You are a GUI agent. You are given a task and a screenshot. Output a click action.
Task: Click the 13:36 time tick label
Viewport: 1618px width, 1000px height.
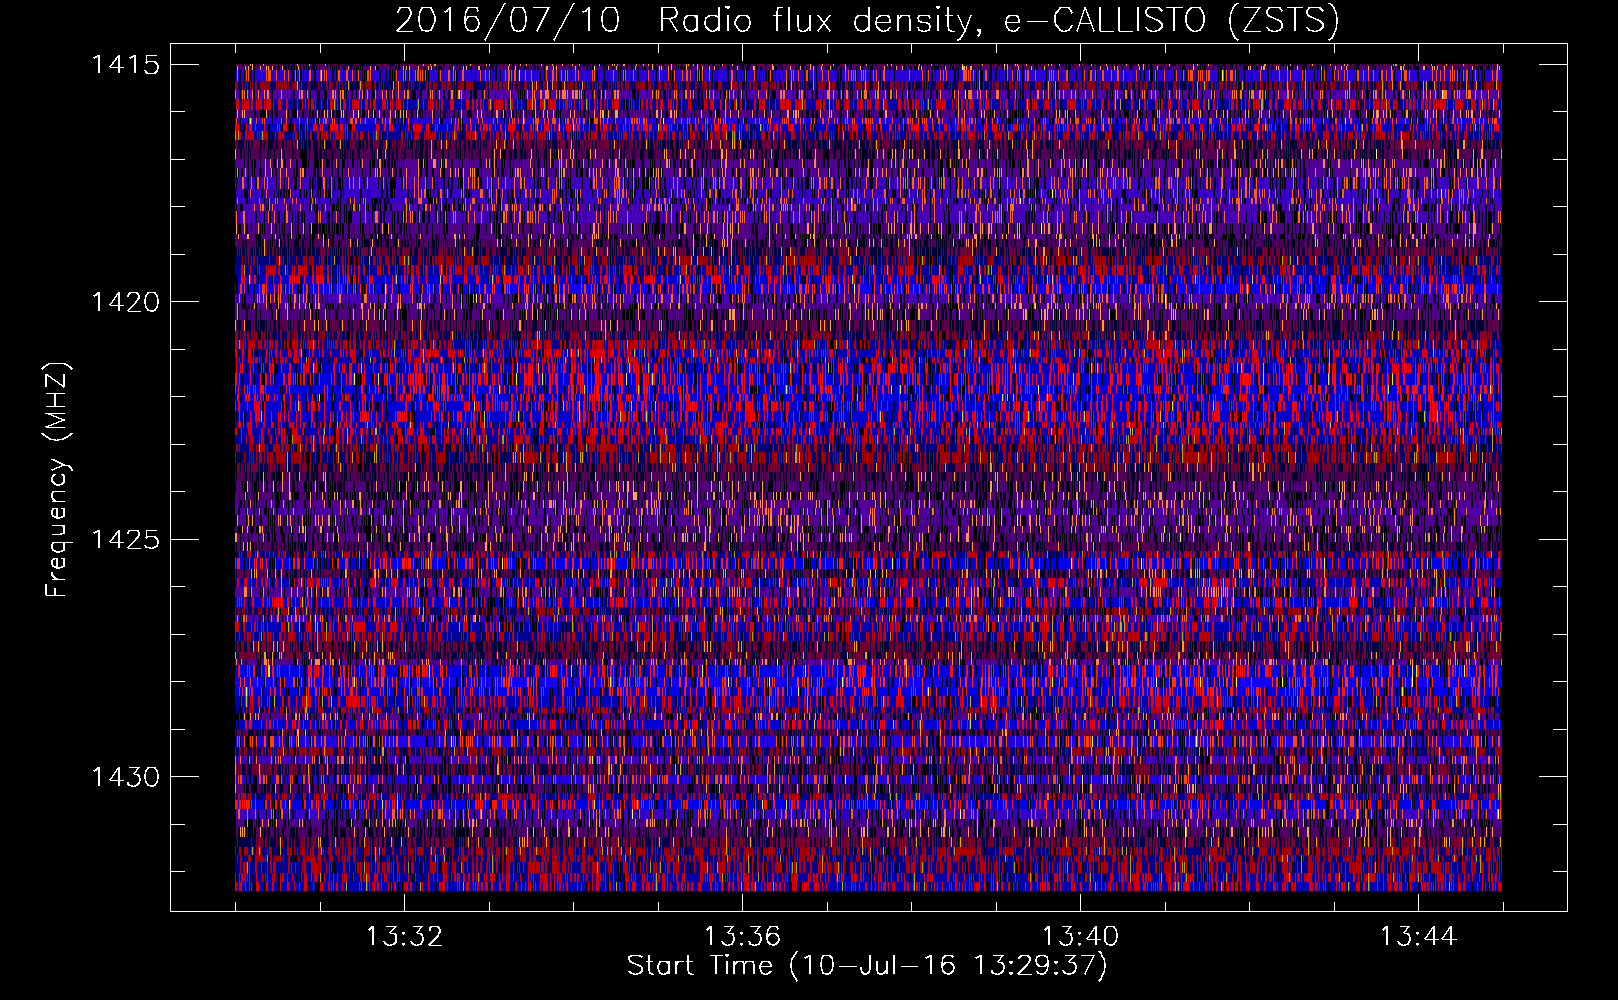(x=742, y=937)
